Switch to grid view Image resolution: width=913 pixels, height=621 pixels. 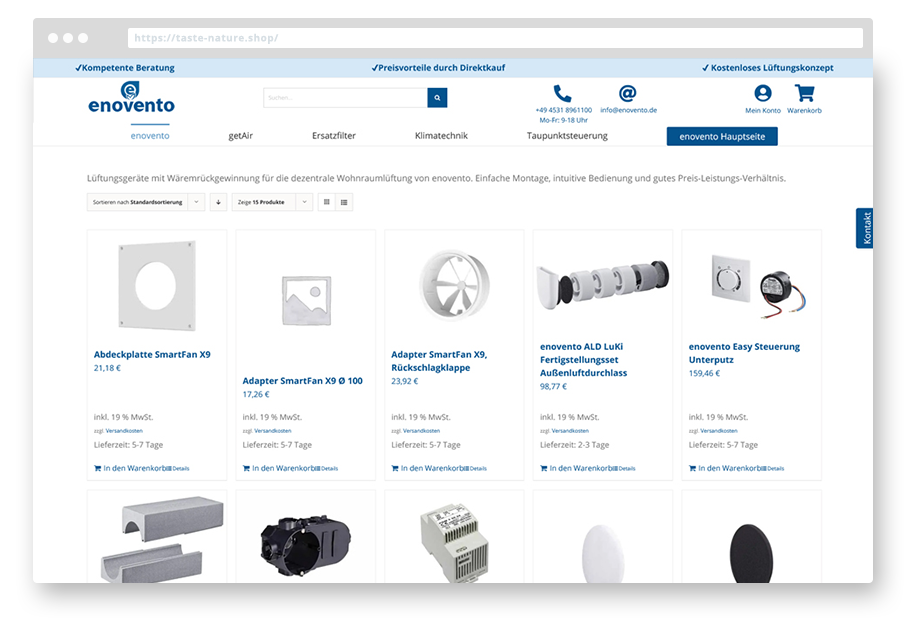[327, 202]
